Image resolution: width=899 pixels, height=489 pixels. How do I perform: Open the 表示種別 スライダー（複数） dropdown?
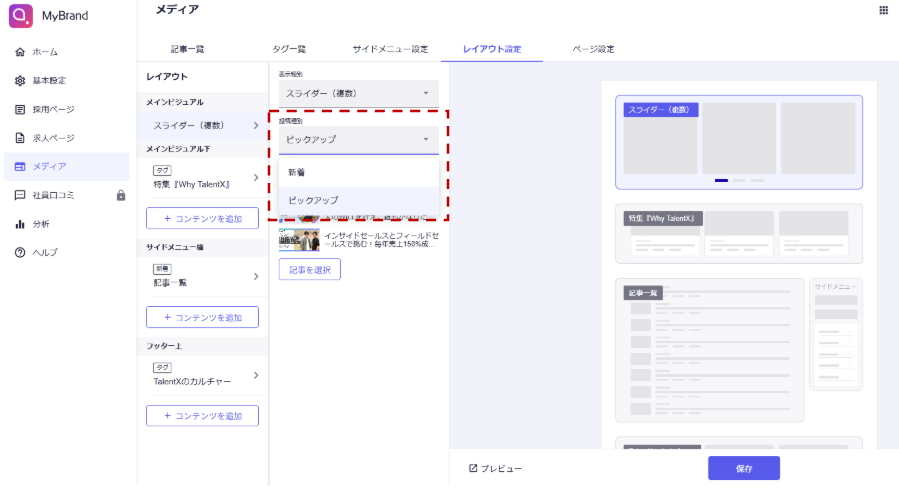click(358, 93)
